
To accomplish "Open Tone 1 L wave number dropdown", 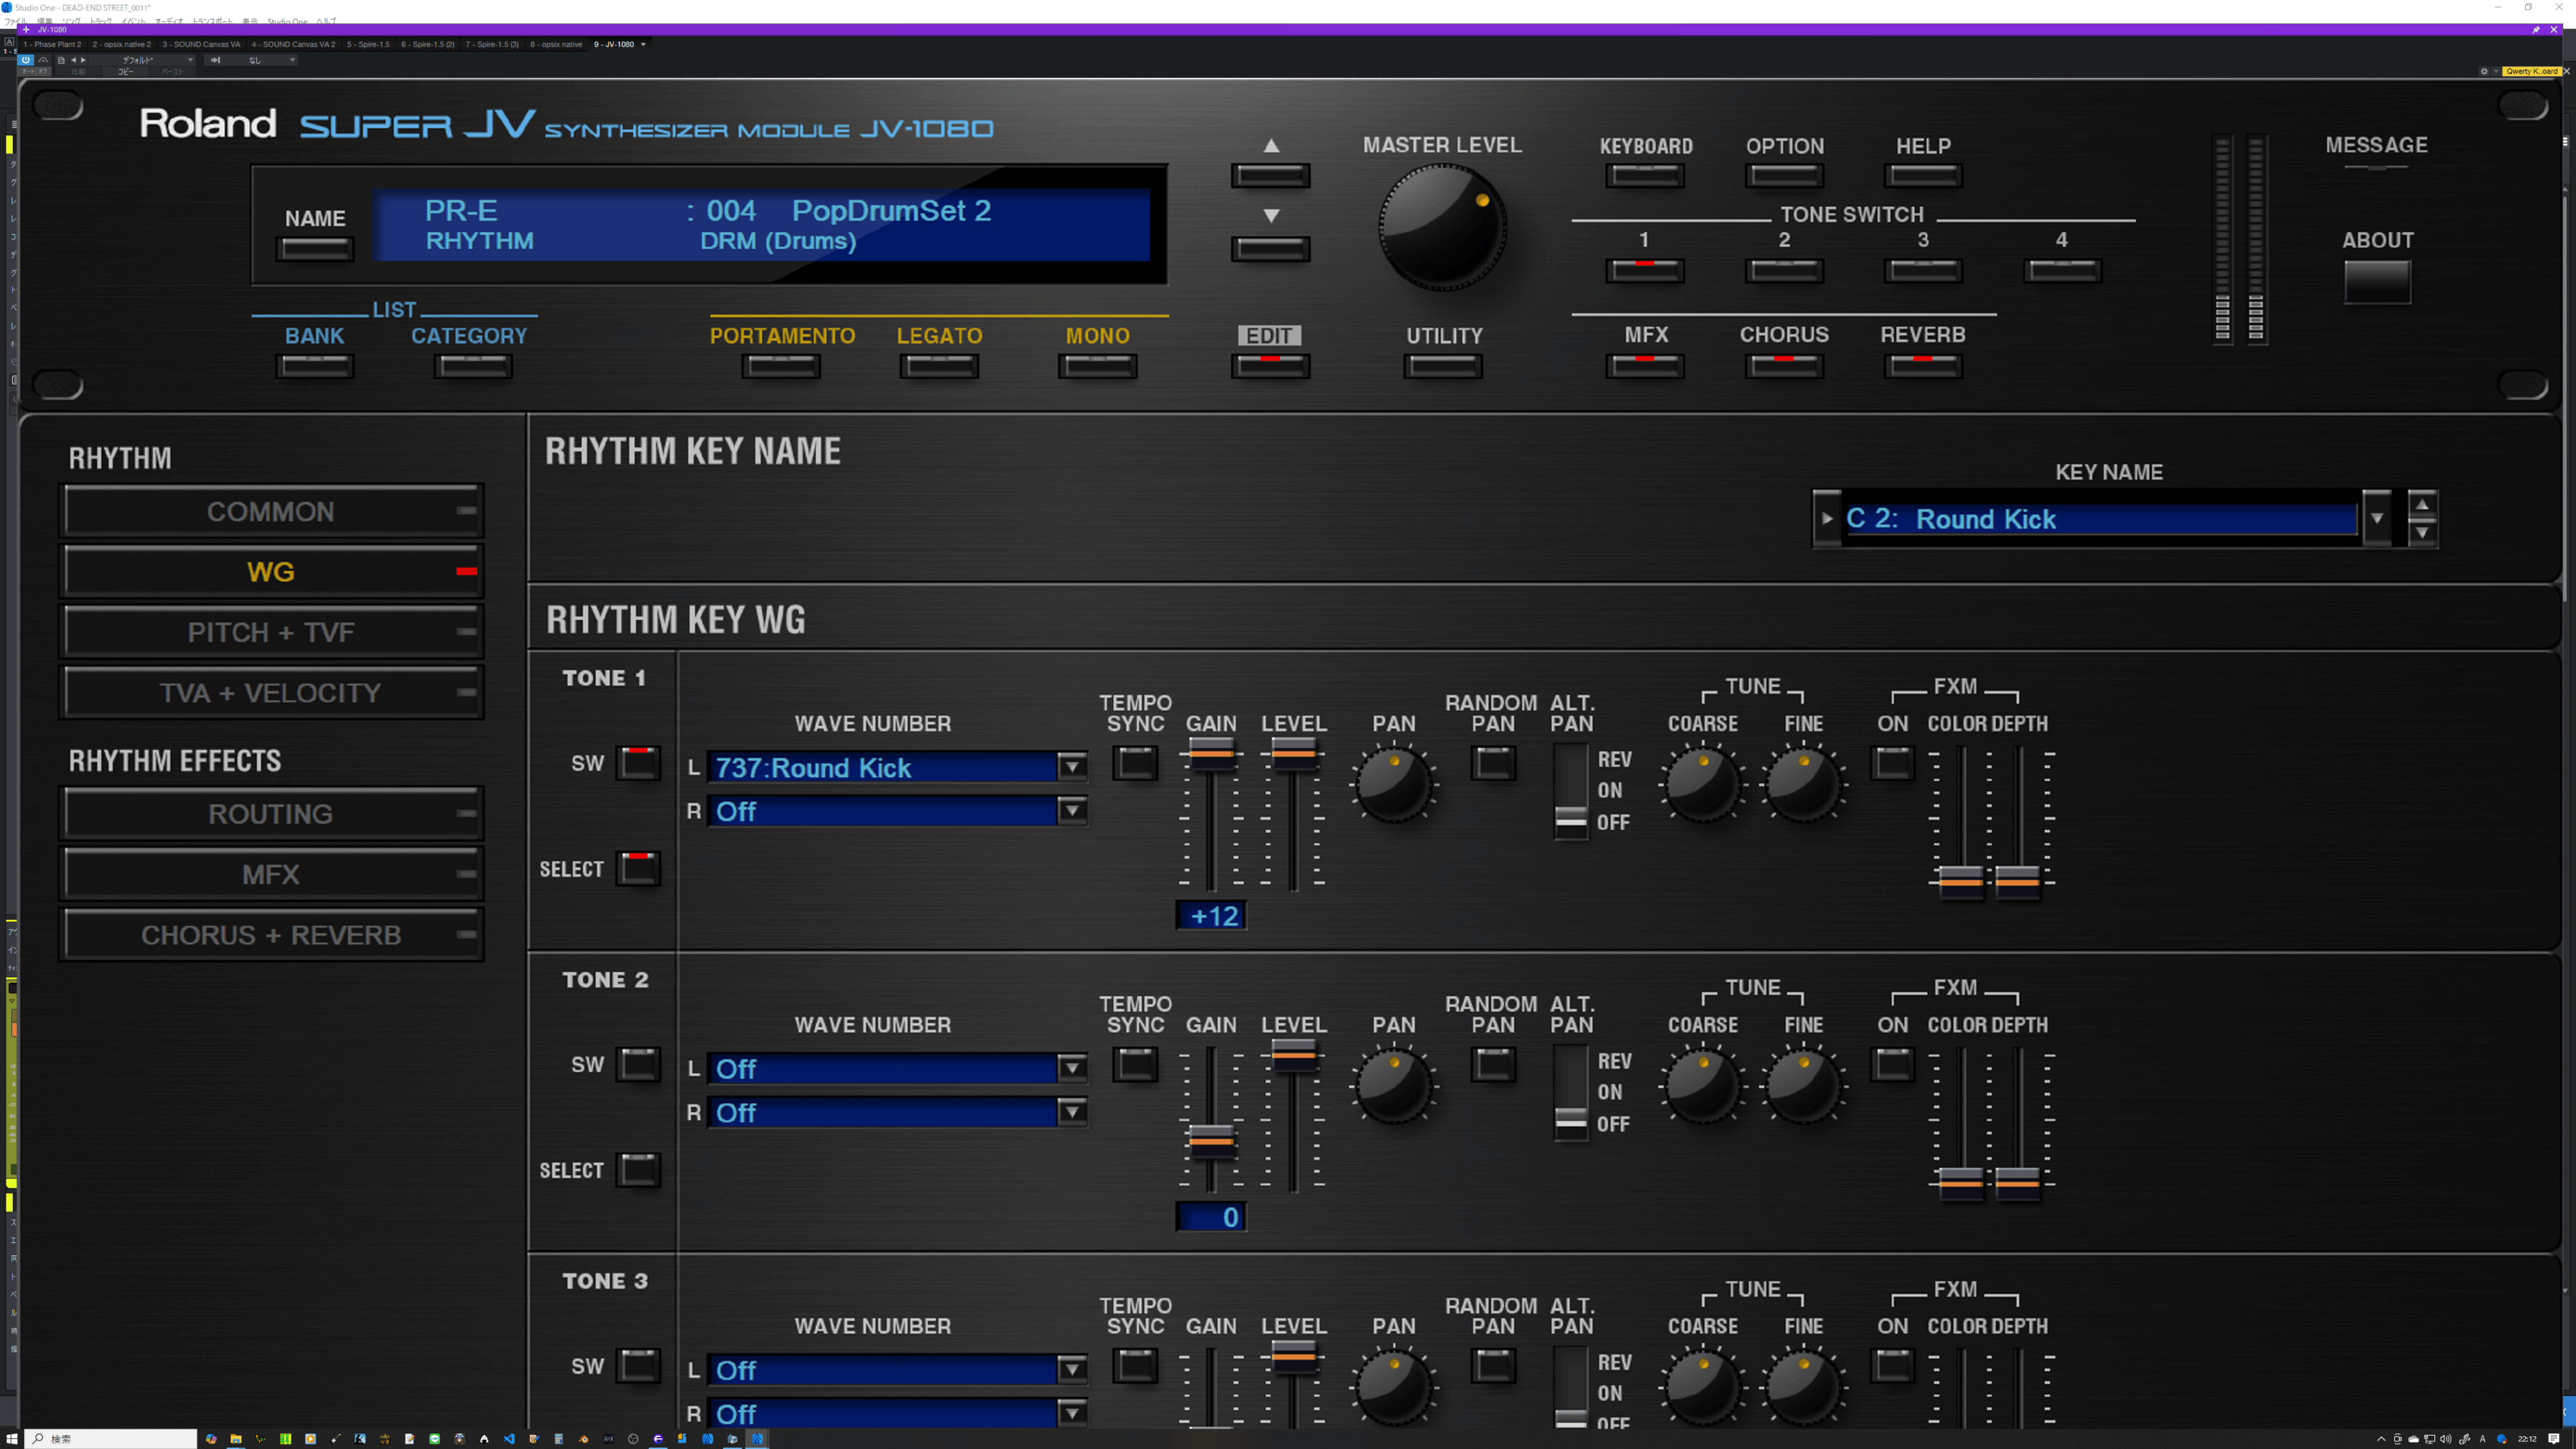I will (1072, 767).
